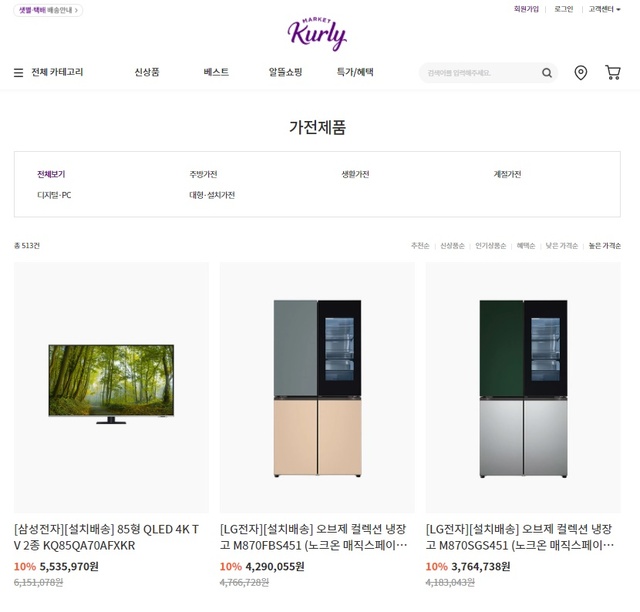Open the 알뜰쇼핑 menu
The height and width of the screenshot is (612, 640).
tap(285, 72)
